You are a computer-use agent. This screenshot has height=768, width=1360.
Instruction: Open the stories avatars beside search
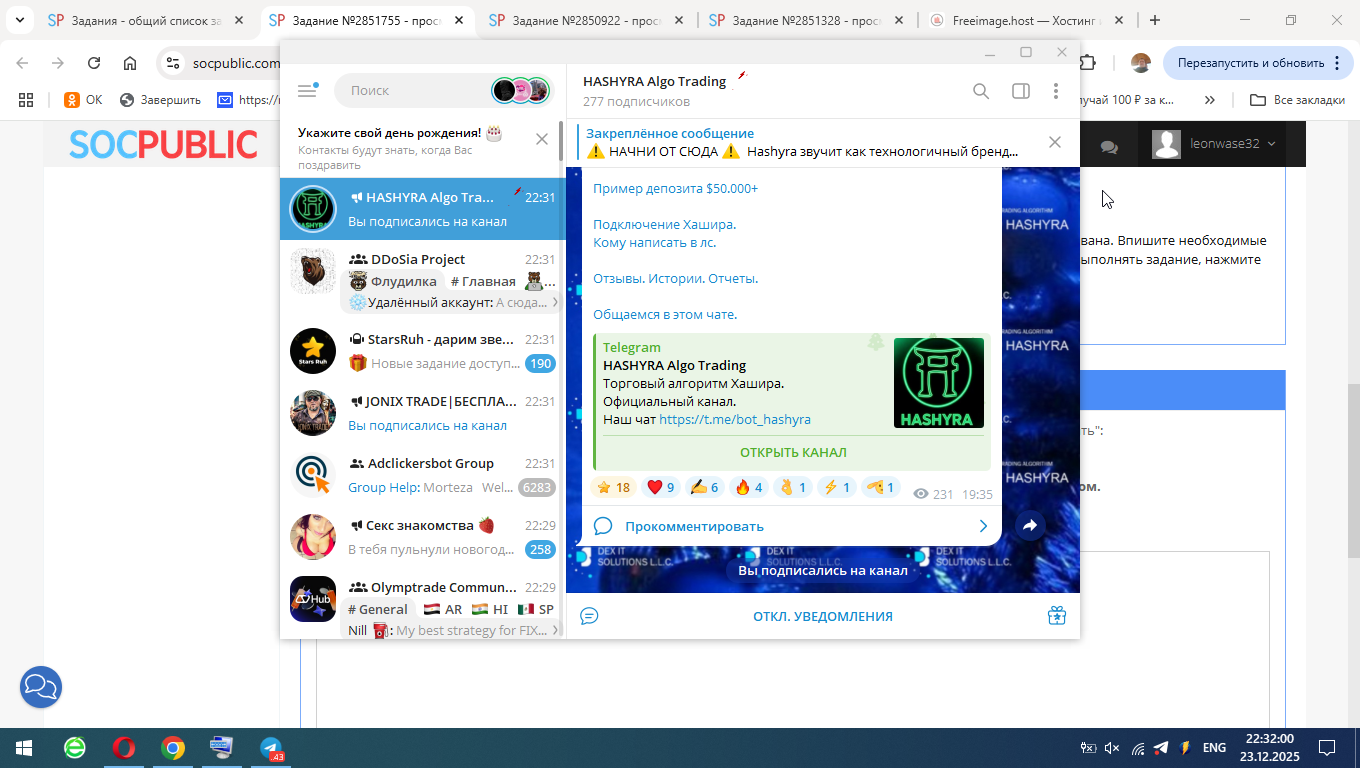tap(521, 90)
